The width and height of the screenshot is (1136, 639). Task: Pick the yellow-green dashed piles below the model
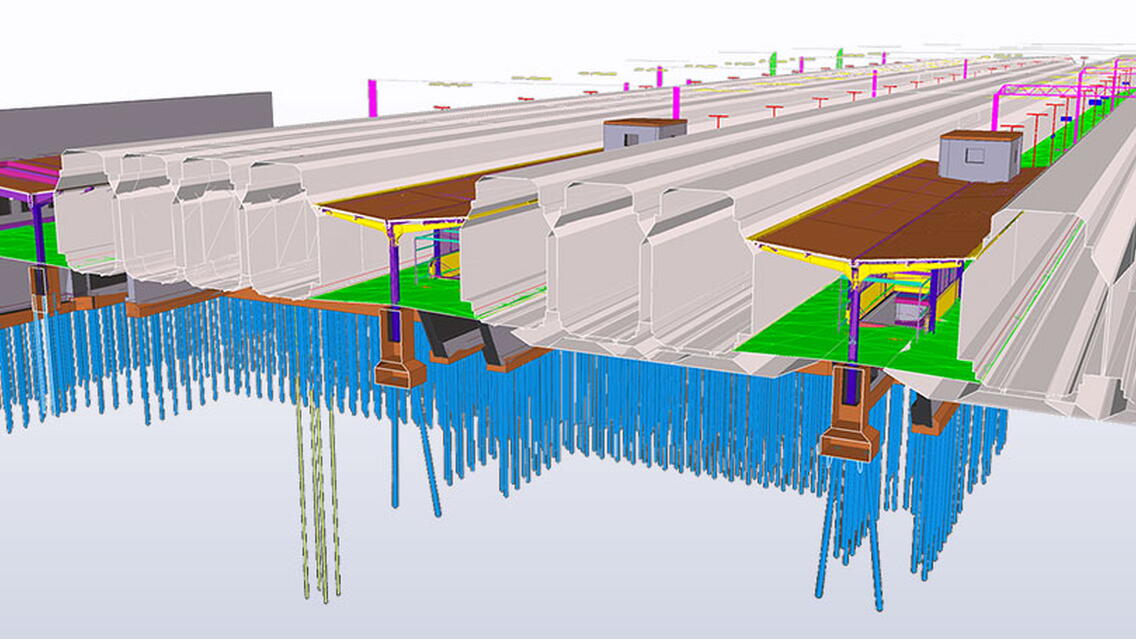tap(317, 493)
